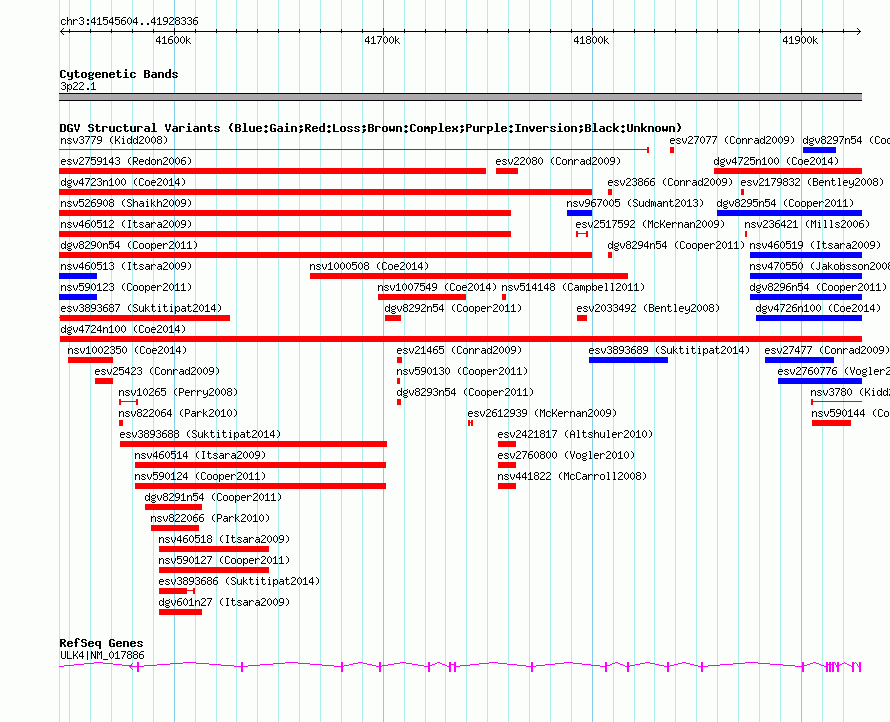Click dgv601n27 (Itsara2009) label
This screenshot has width=890, height=722.
[x=224, y=602]
